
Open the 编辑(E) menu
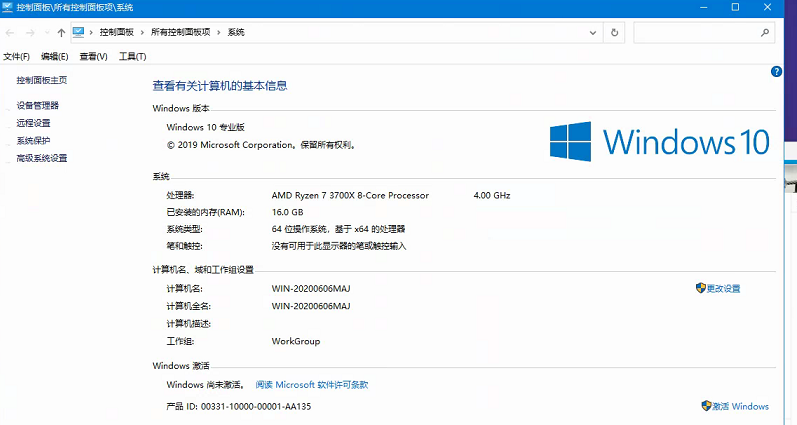click(54, 56)
